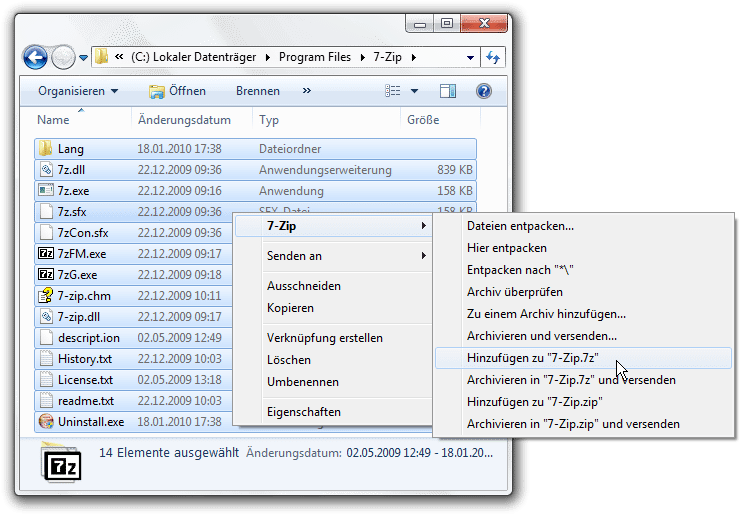Click the Brennen toolbar button
Image resolution: width=740 pixels, height=514 pixels.
coord(258,91)
